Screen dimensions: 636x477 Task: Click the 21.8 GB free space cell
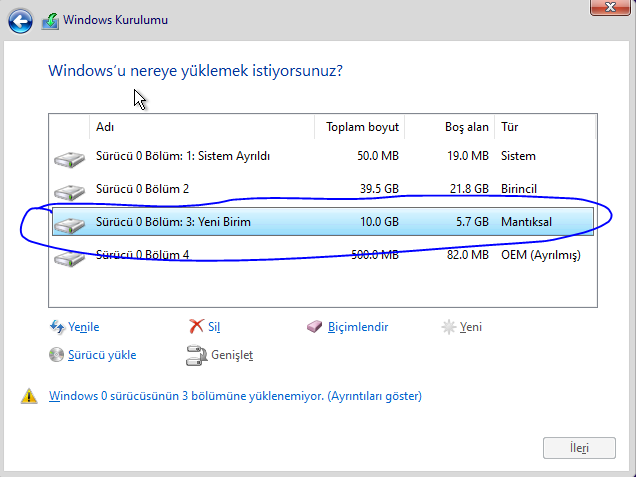click(x=469, y=189)
